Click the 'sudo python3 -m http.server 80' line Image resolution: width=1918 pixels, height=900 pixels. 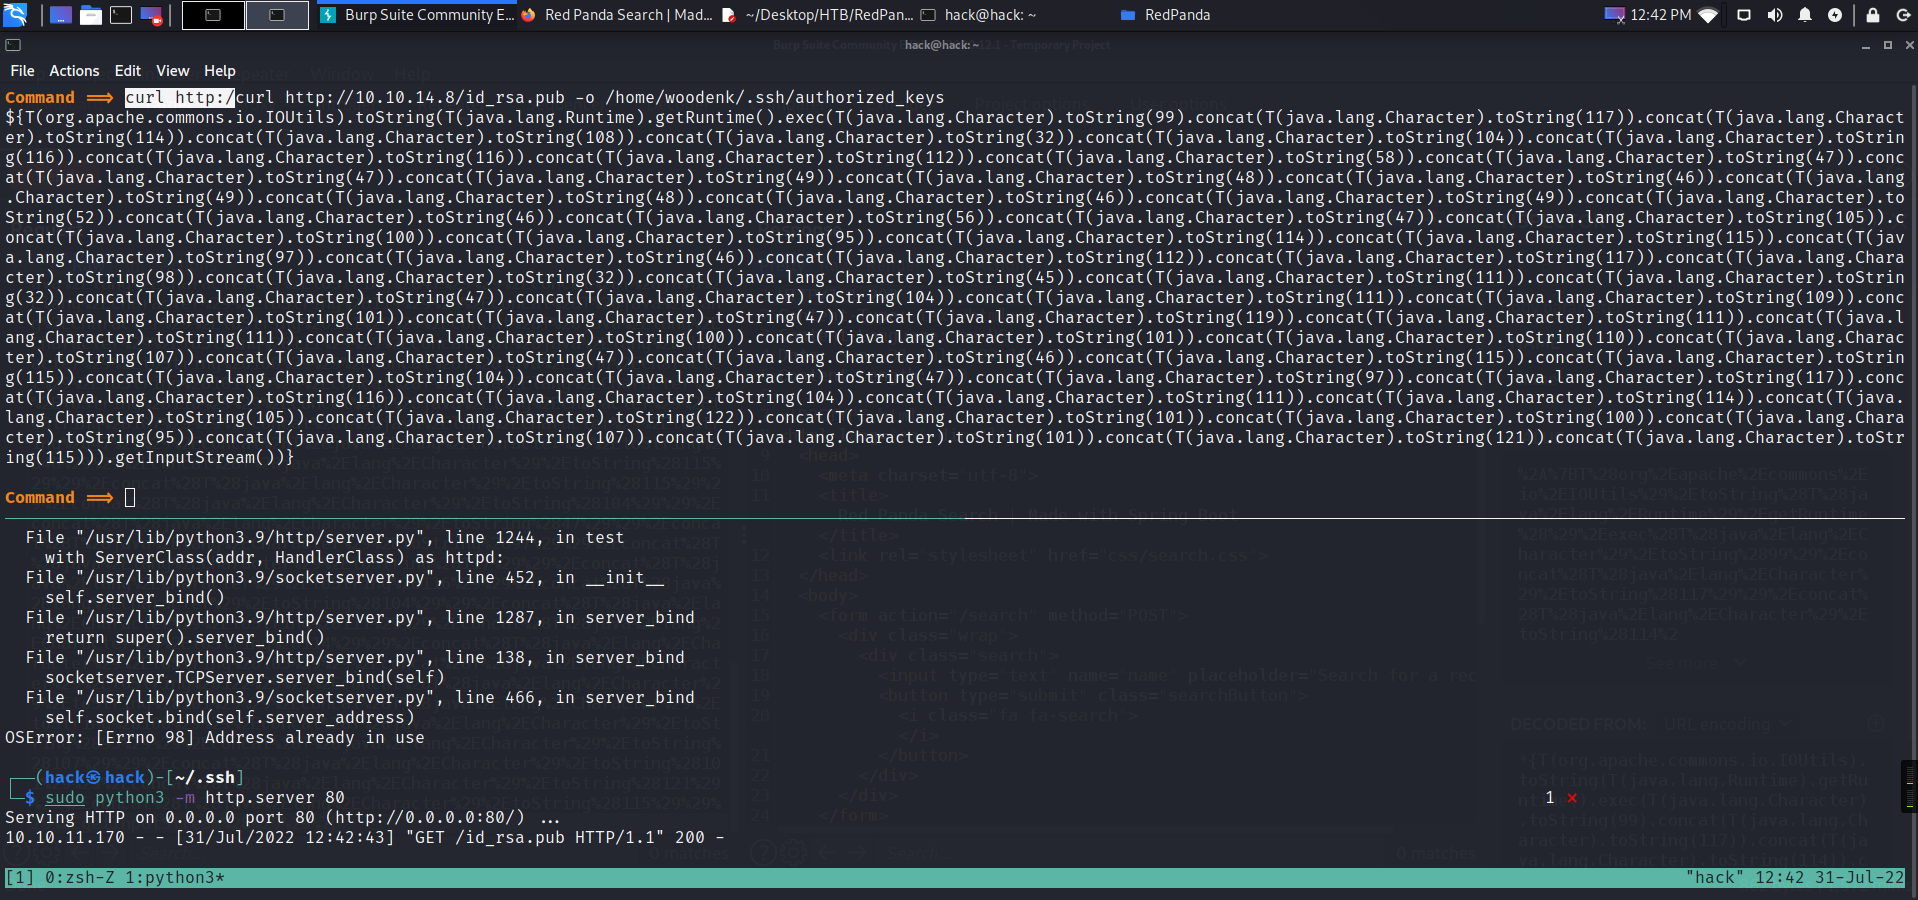click(x=195, y=797)
